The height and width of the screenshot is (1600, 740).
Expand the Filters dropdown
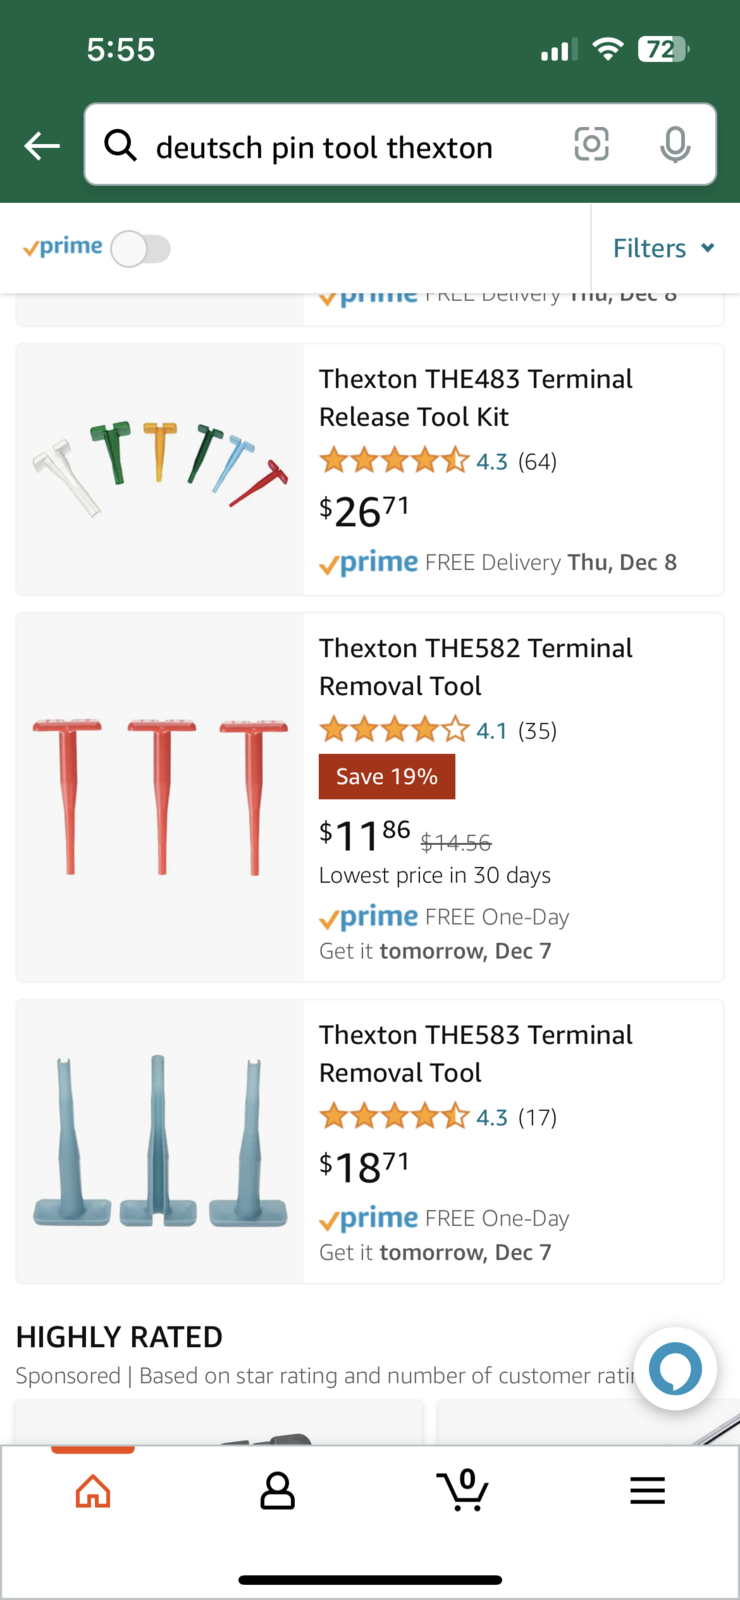pyautogui.click(x=663, y=248)
